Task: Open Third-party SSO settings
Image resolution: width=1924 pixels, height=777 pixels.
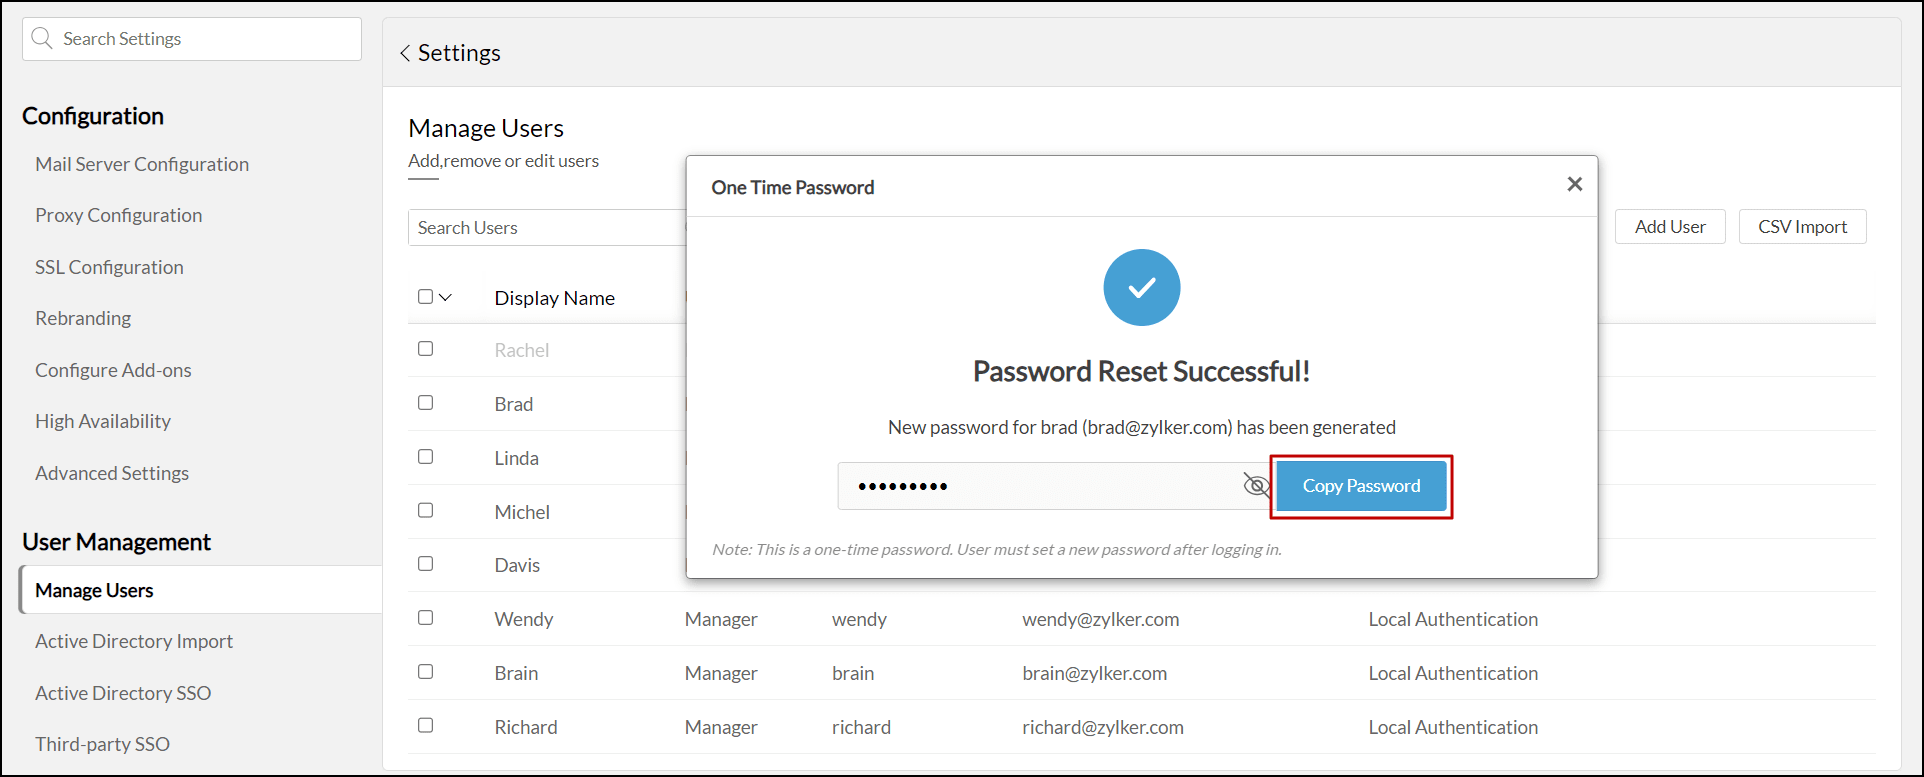Action: (x=102, y=744)
